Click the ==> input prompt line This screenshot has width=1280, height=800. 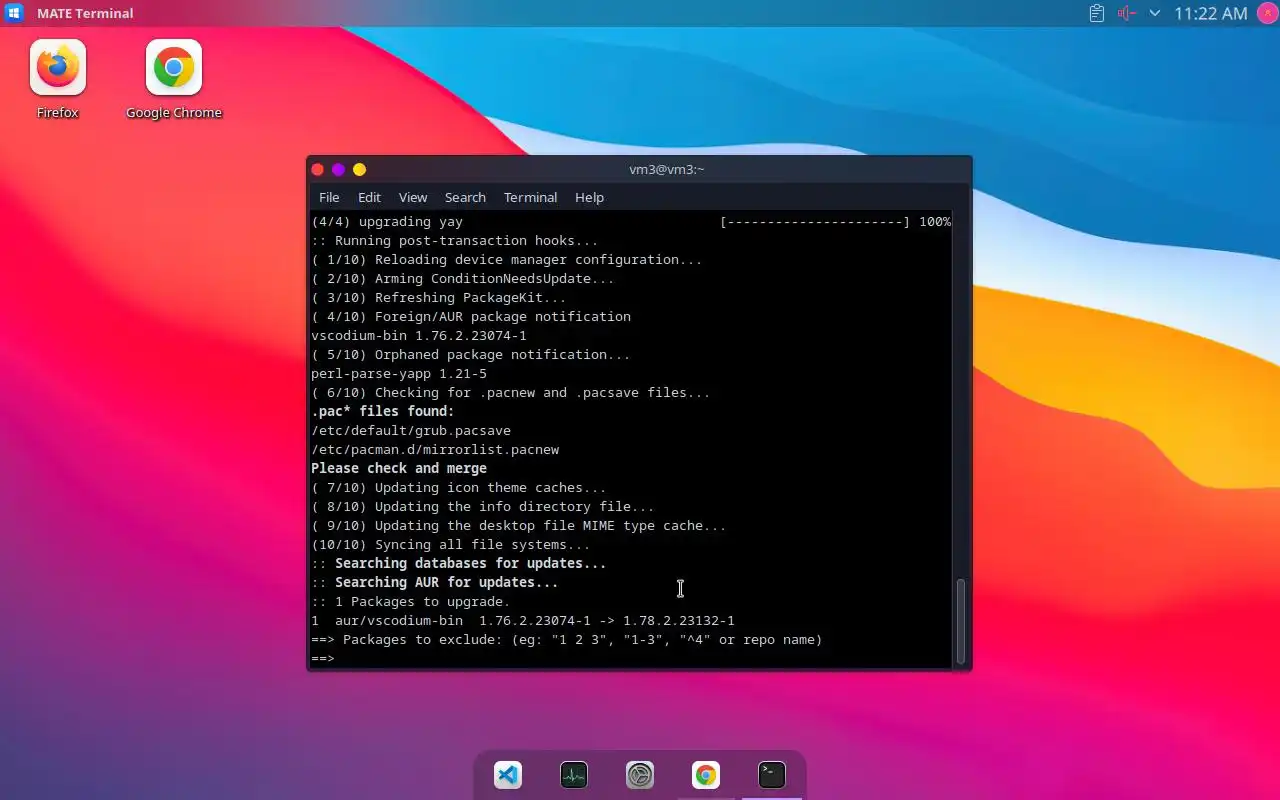pos(631,658)
